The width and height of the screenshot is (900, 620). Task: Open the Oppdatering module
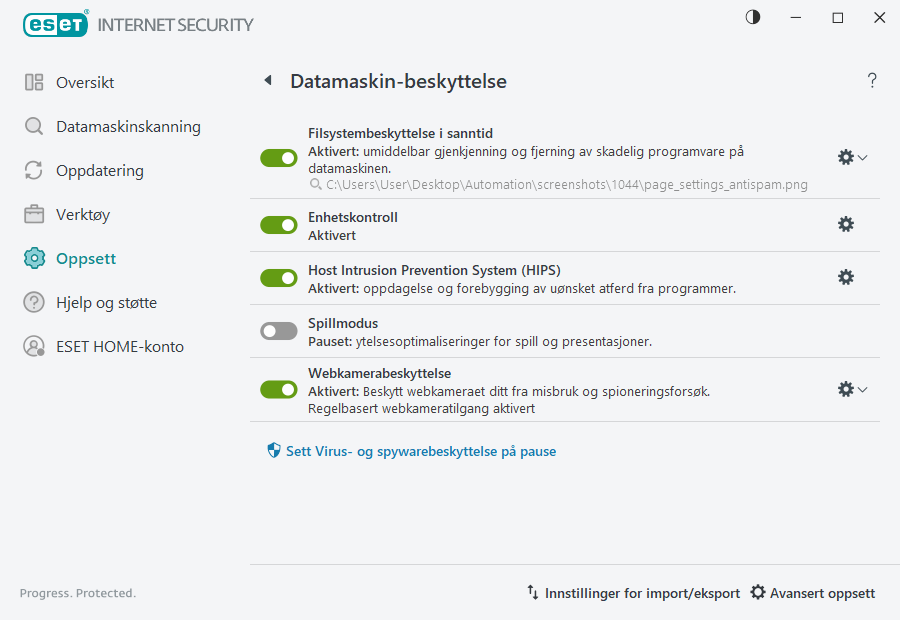point(100,170)
